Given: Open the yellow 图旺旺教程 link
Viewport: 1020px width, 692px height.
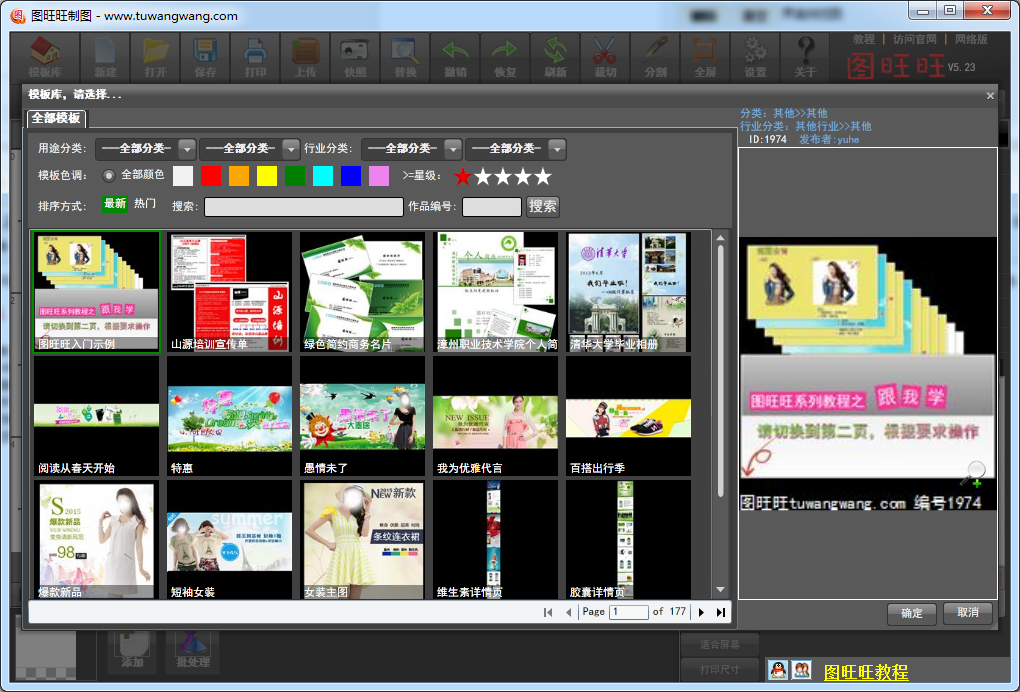Looking at the screenshot, I should tap(866, 672).
